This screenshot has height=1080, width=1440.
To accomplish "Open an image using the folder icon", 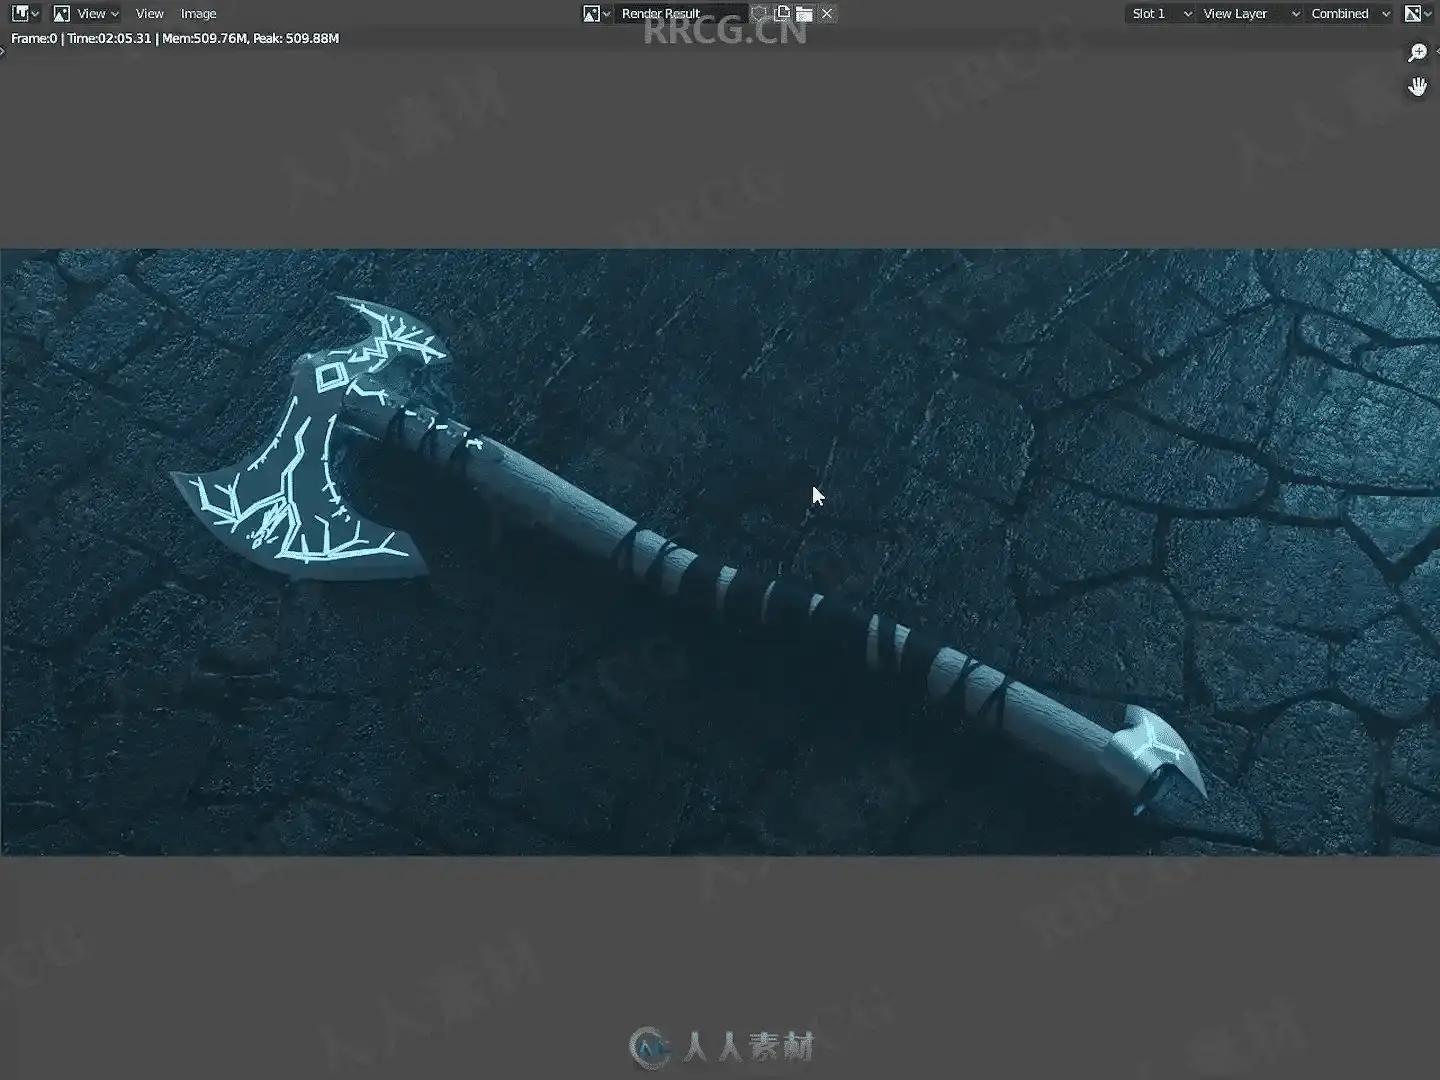I will 804,14.
